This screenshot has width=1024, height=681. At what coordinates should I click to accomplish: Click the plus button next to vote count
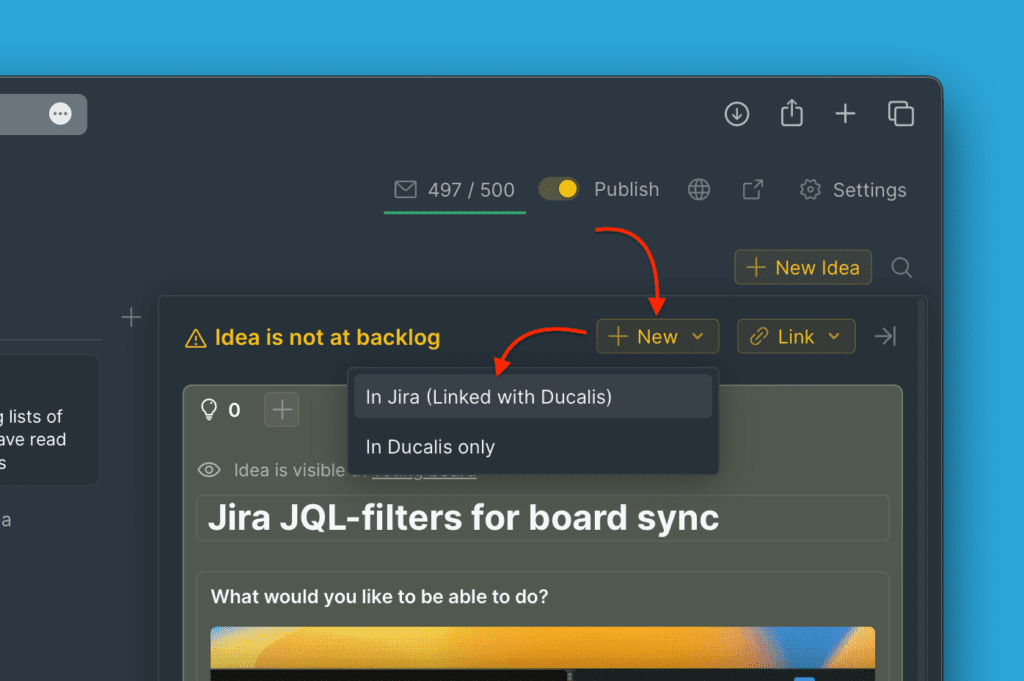coord(281,409)
